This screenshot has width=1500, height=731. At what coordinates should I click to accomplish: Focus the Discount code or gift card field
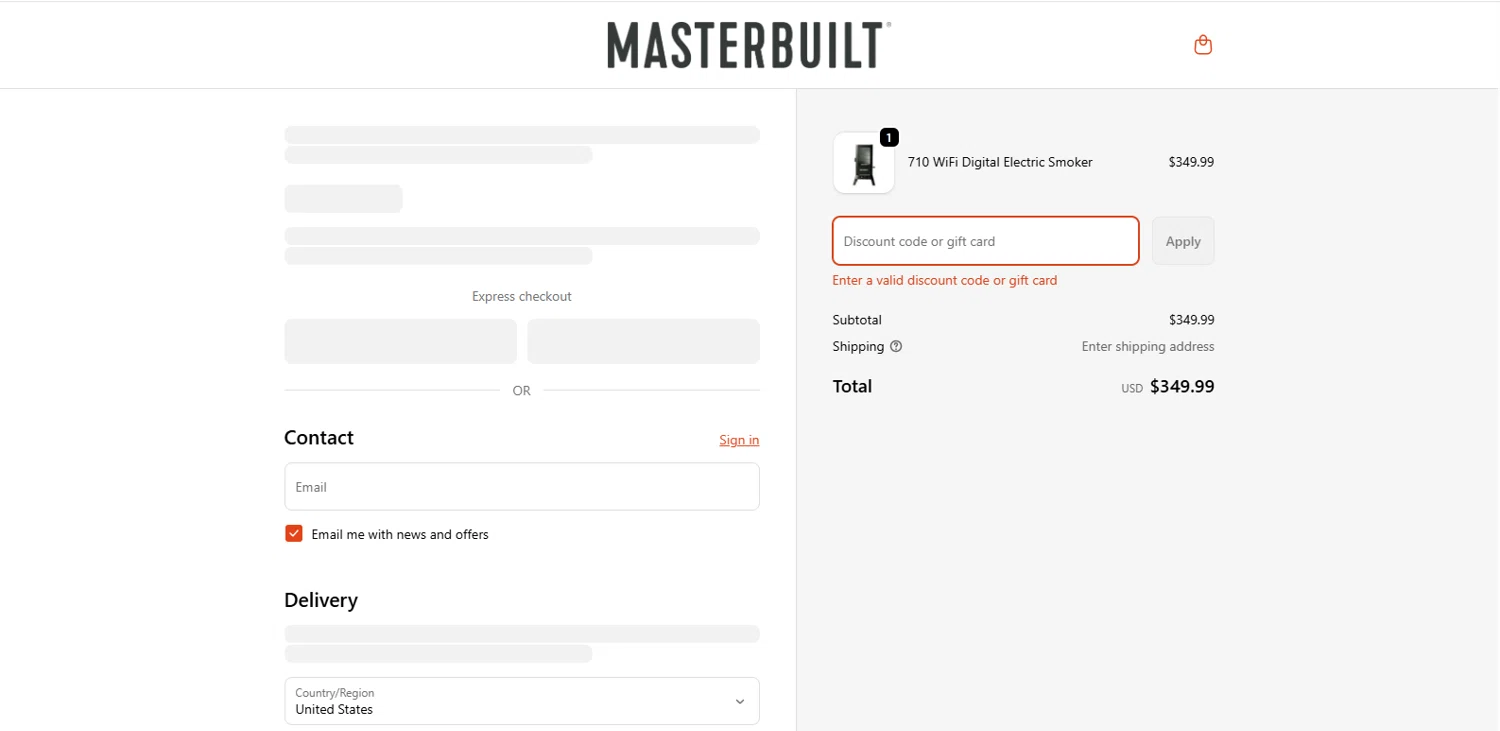(x=986, y=241)
